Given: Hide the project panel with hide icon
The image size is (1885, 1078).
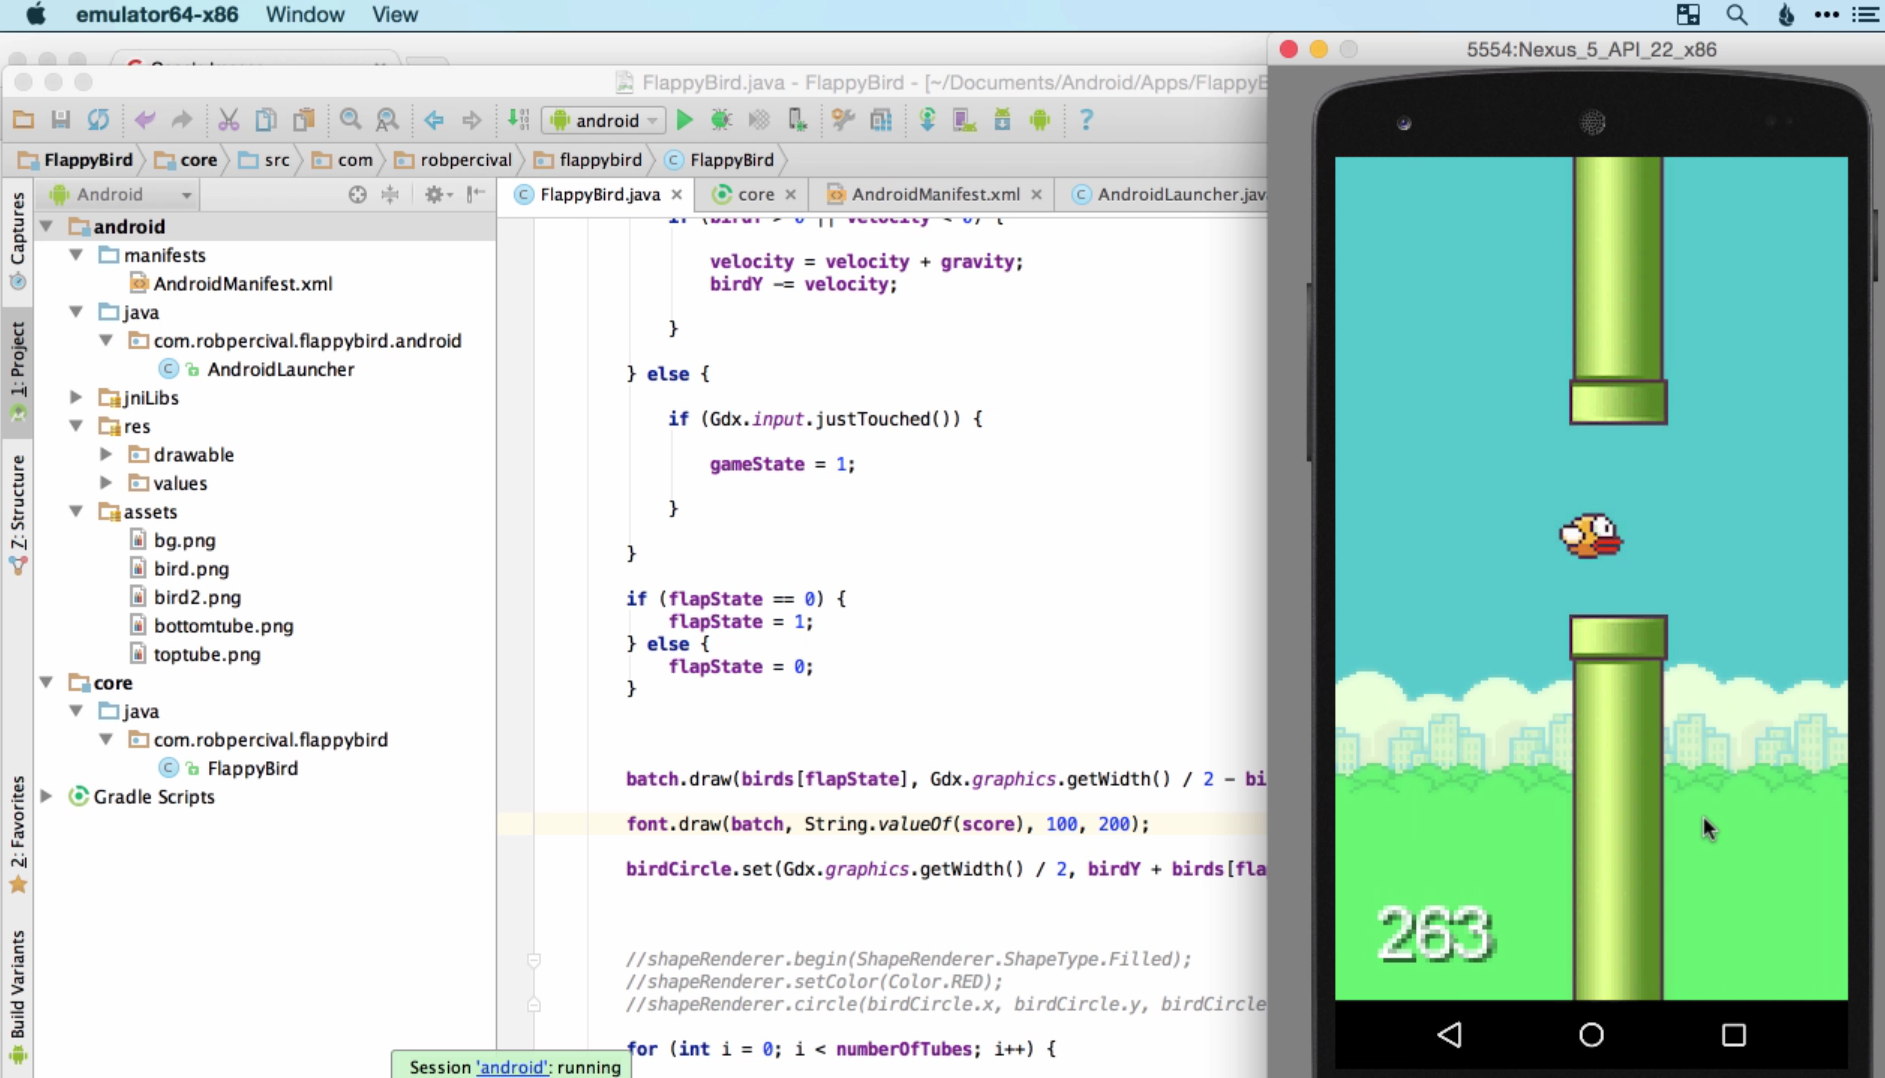Looking at the screenshot, I should 476,194.
